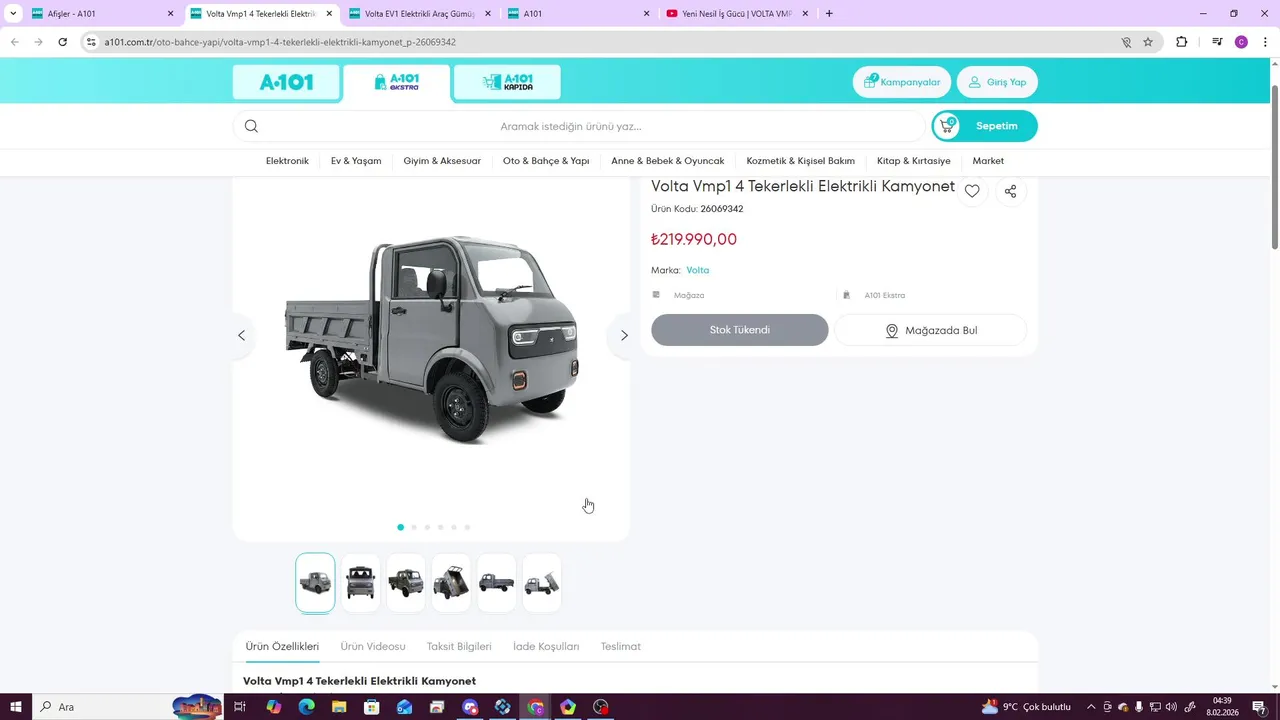1280x720 pixels.
Task: Select the Taksit Bilgileri tab
Action: [x=459, y=647]
